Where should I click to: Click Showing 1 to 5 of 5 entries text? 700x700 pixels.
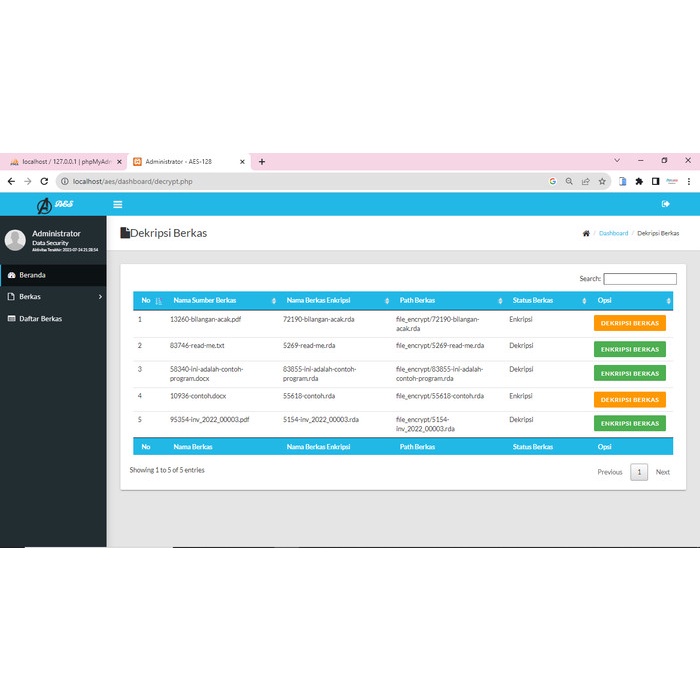[x=167, y=470]
